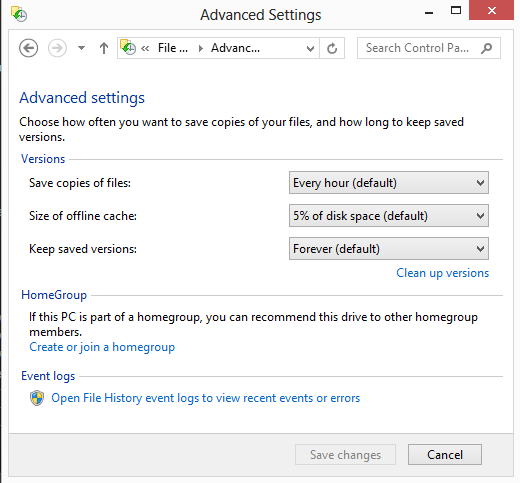Click the 'HomeGroup' section label
Image resolution: width=520 pixels, height=483 pixels.
[54, 295]
